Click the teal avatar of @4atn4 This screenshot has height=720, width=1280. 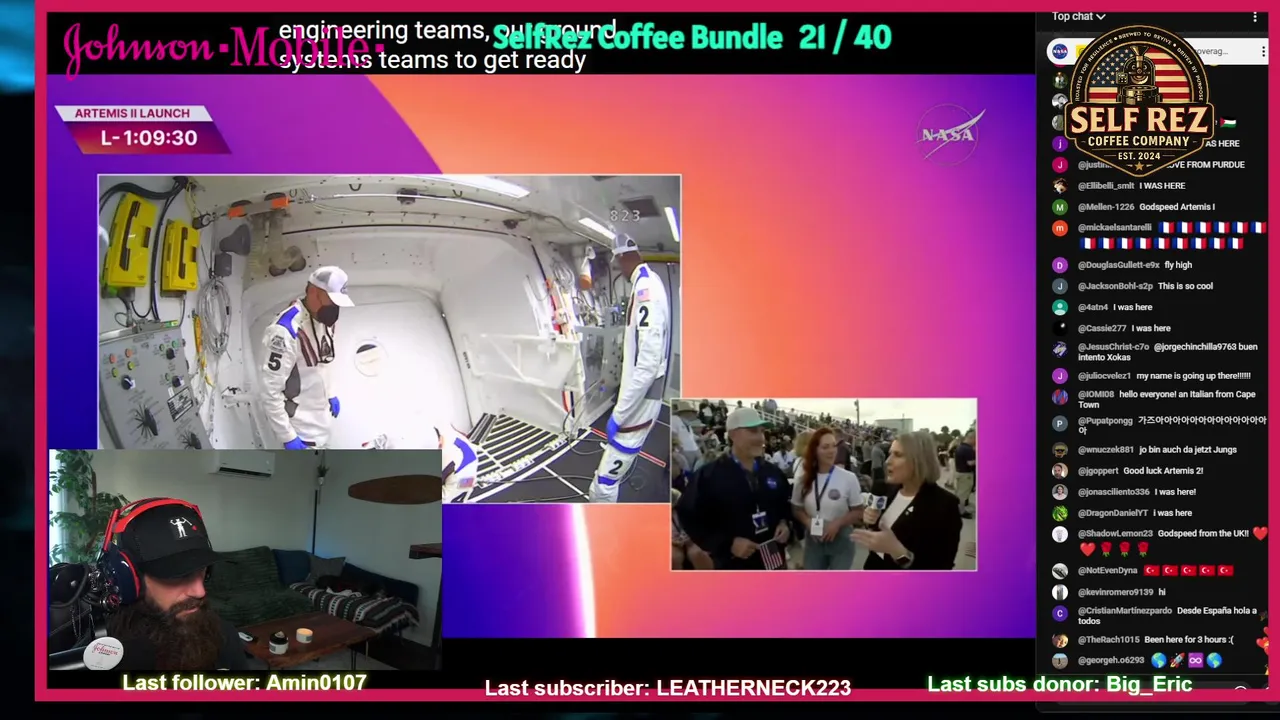click(1060, 307)
